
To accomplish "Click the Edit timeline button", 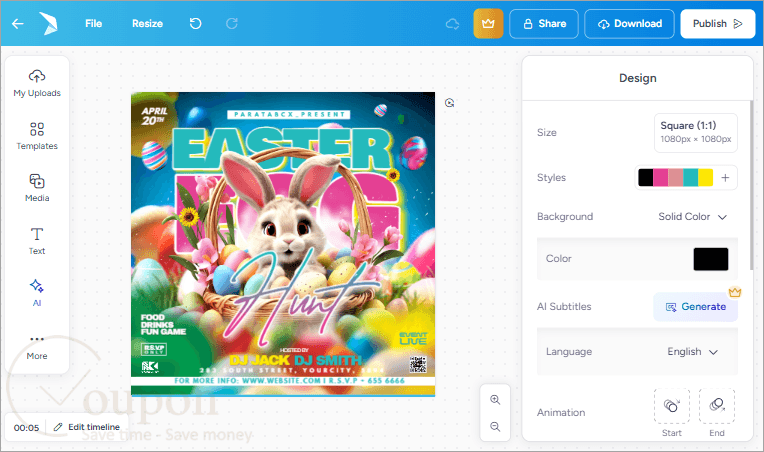I will point(87,427).
